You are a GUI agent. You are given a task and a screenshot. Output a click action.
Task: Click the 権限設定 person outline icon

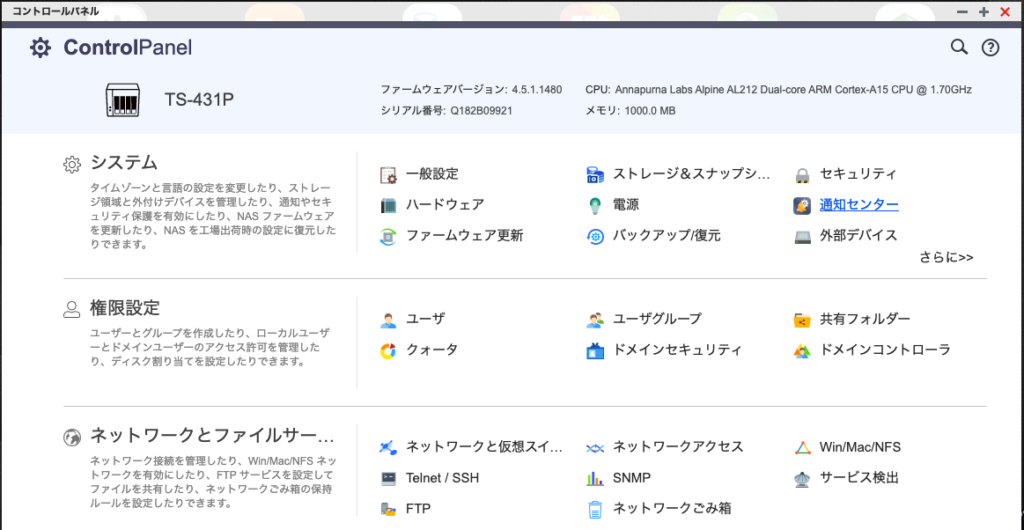[x=71, y=309]
